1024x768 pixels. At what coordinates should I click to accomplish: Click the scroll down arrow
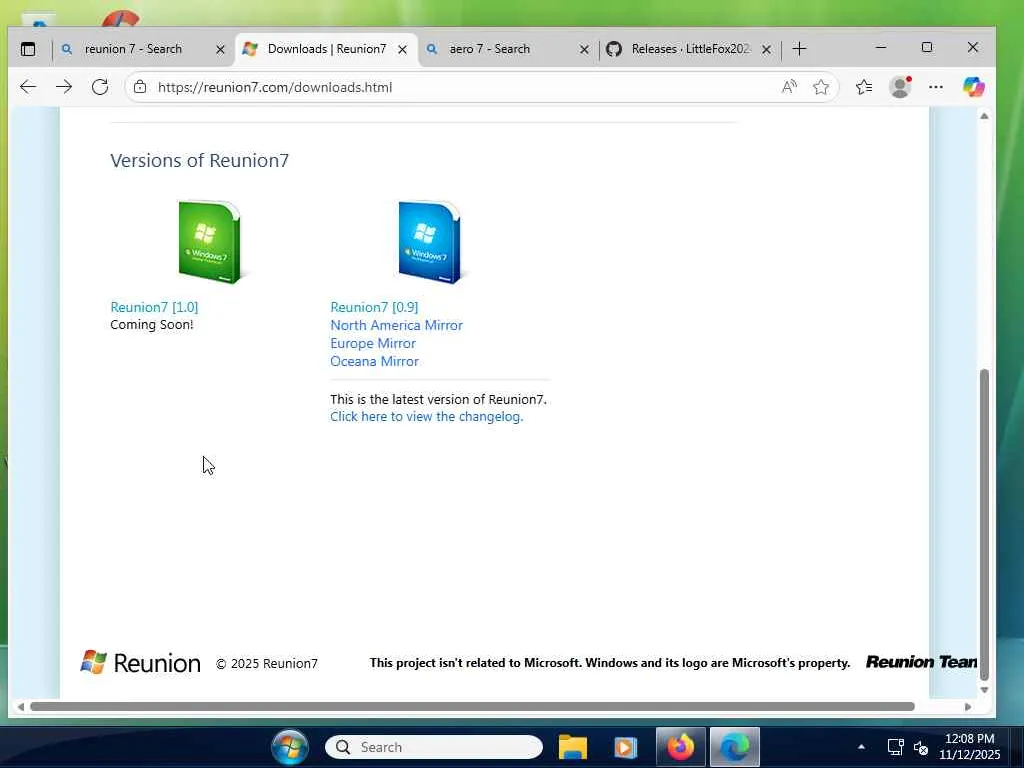tap(984, 690)
